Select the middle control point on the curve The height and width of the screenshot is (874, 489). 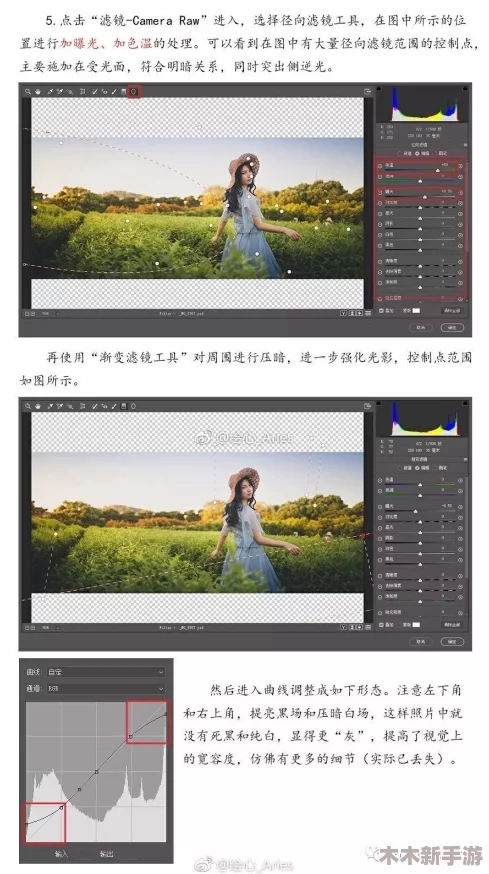point(96,772)
